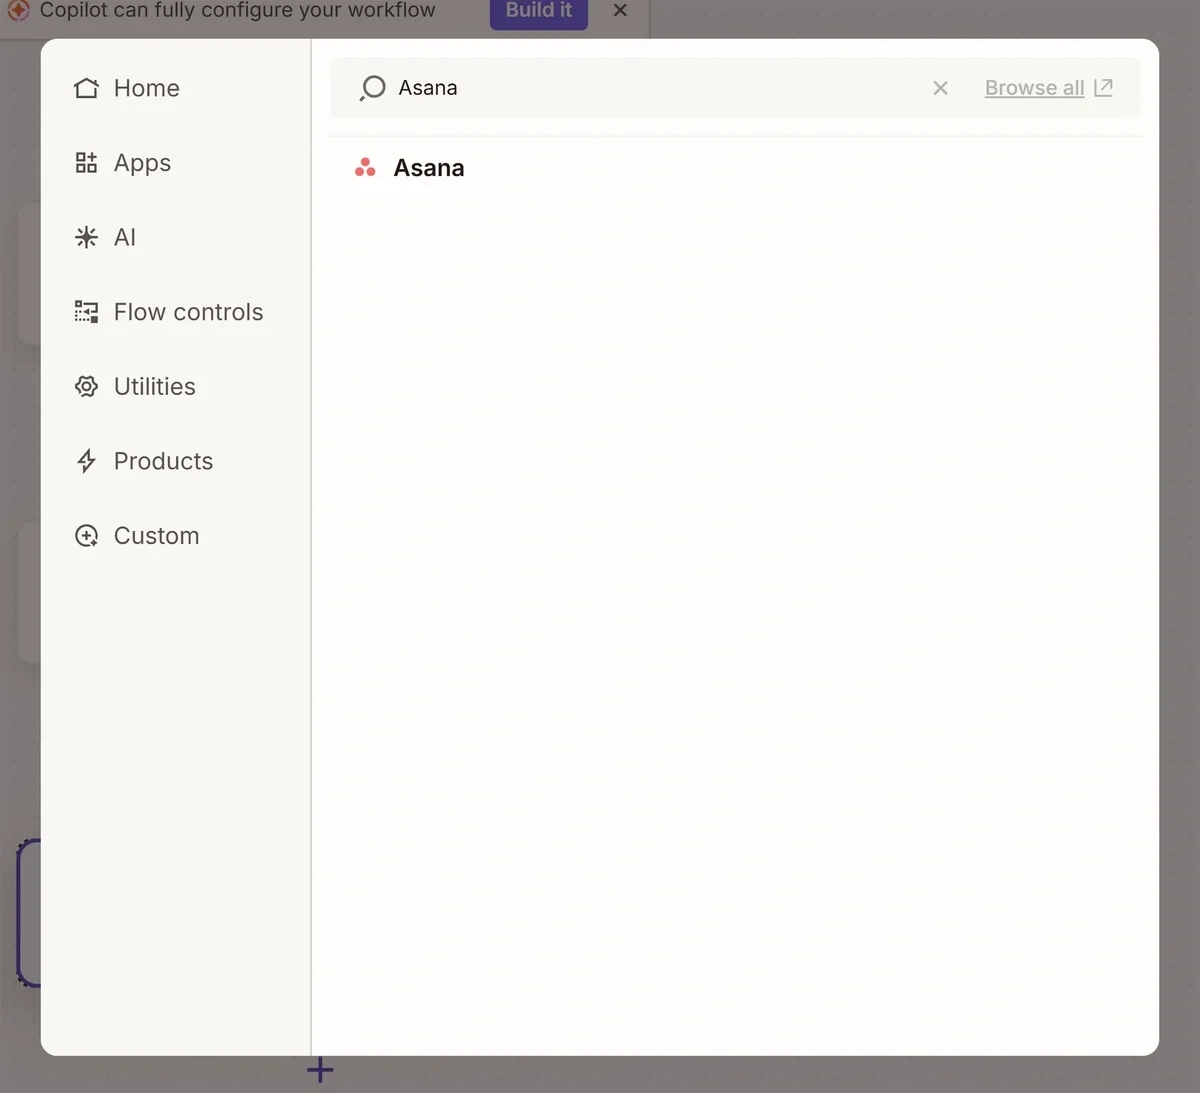
Task: Click the Asana logo icon
Action: point(365,167)
